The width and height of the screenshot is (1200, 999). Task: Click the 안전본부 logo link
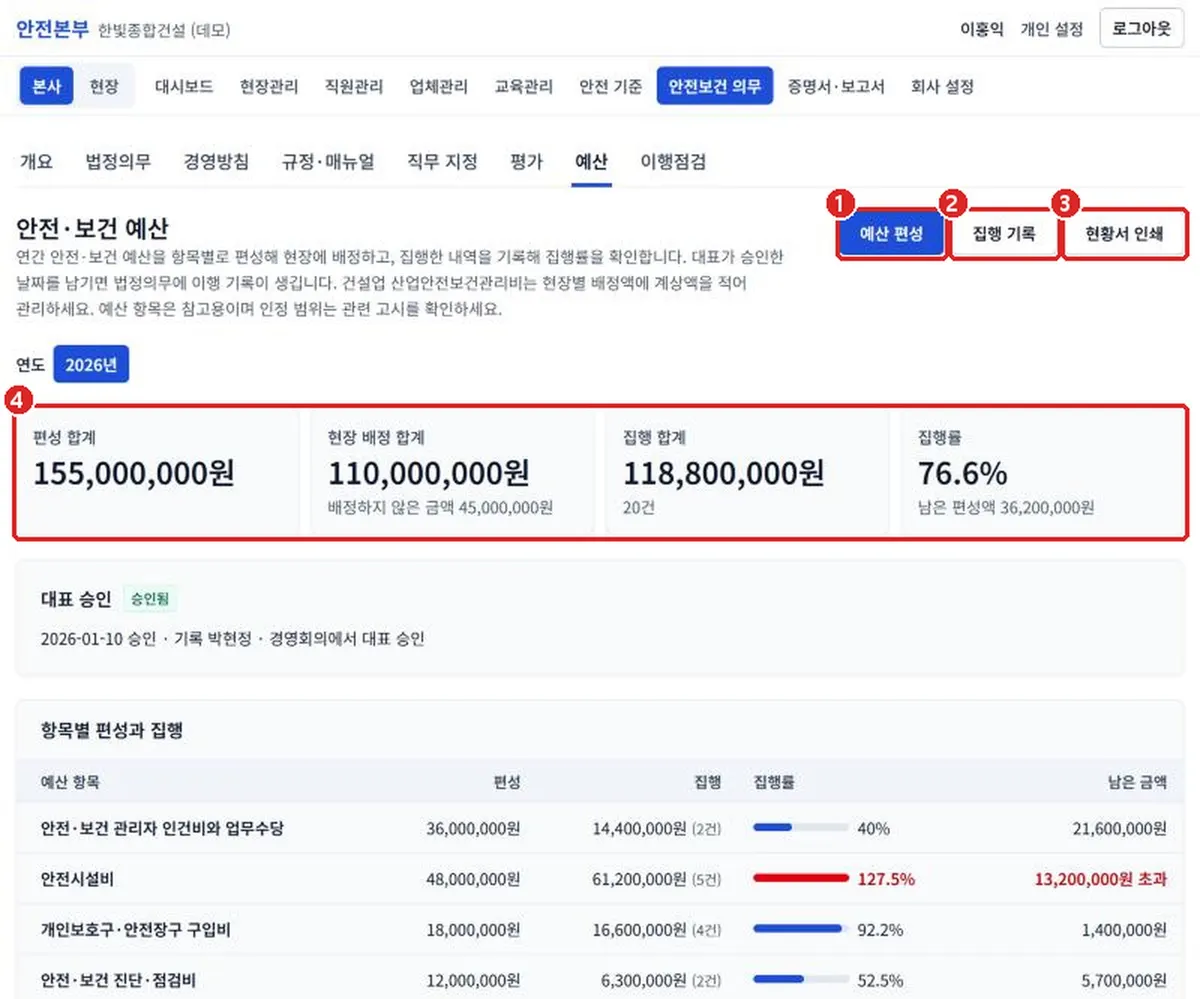(52, 29)
